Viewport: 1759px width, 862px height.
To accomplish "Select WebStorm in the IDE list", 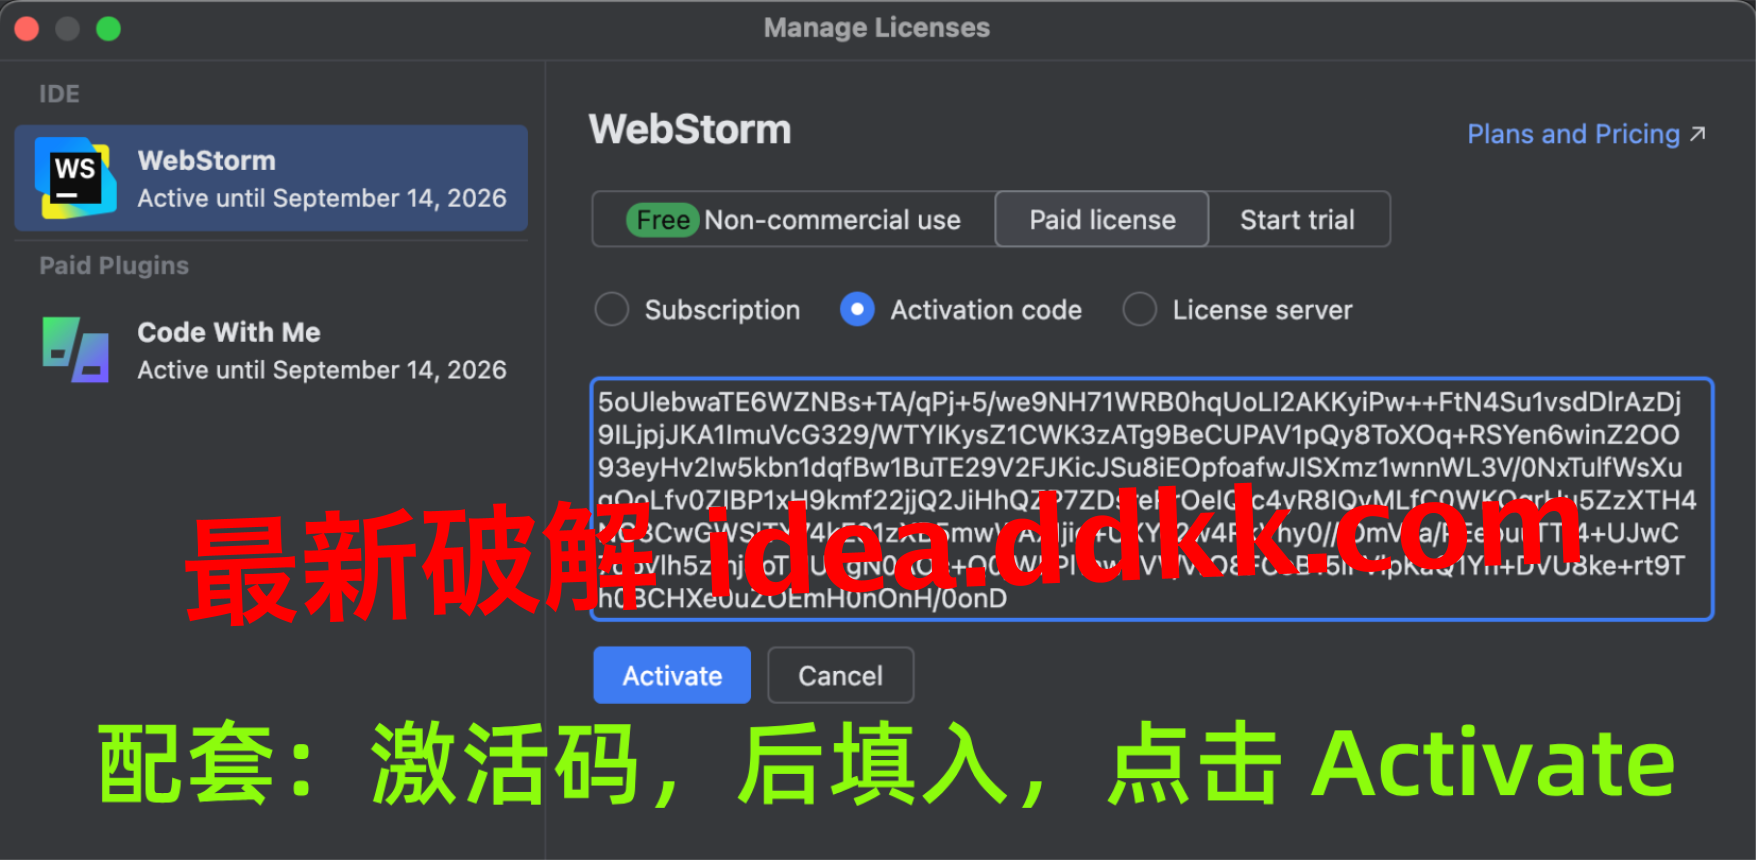I will (x=271, y=179).
